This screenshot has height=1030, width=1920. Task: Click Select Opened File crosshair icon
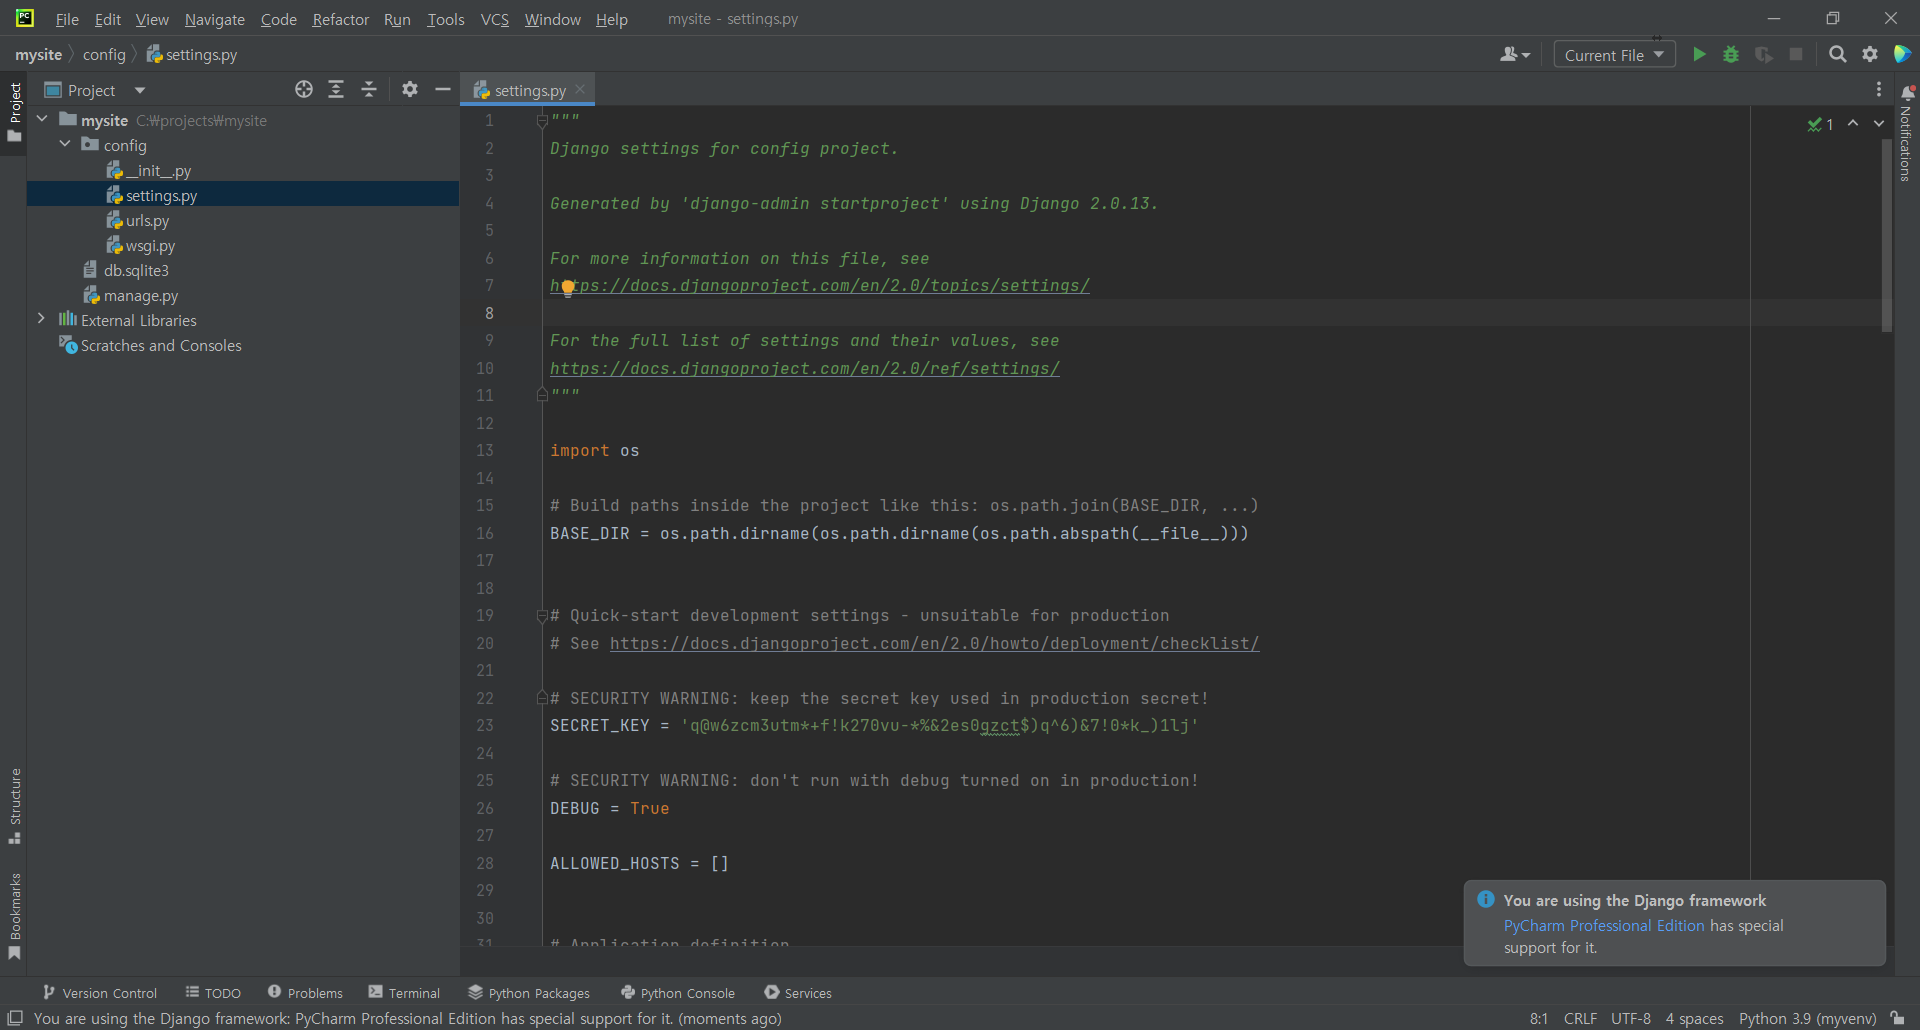[304, 89]
